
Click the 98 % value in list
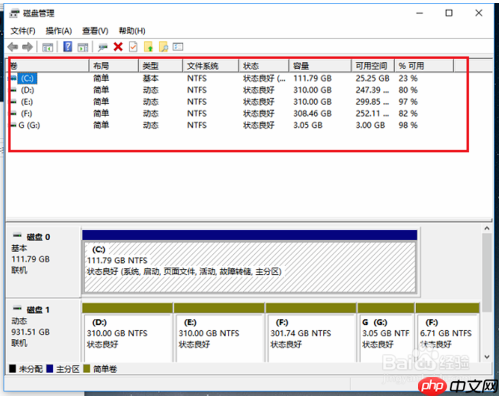pos(408,125)
